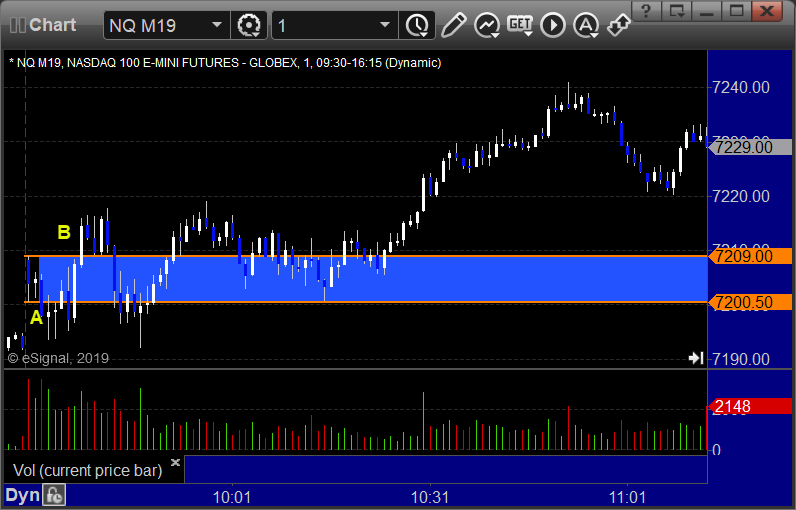Click the link/share arrows toolbar icon
796x510 pixels.
pyautogui.click(x=619, y=25)
